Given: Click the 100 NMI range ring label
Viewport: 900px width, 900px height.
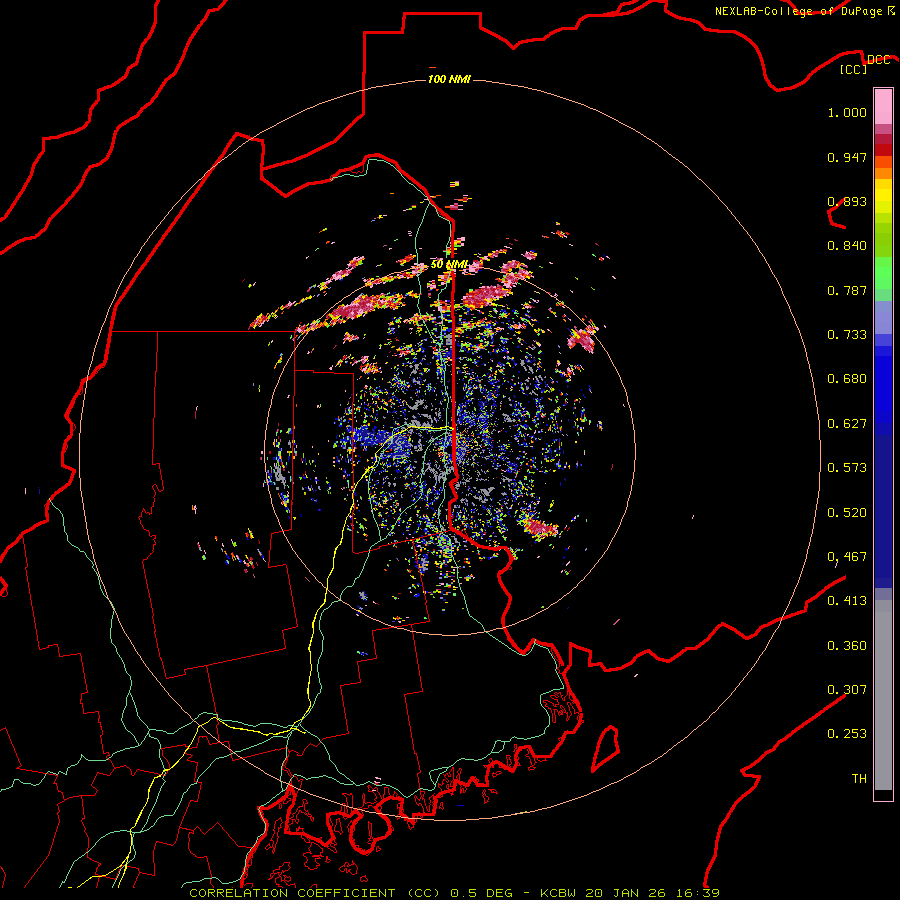Looking at the screenshot, I should tap(449, 79).
